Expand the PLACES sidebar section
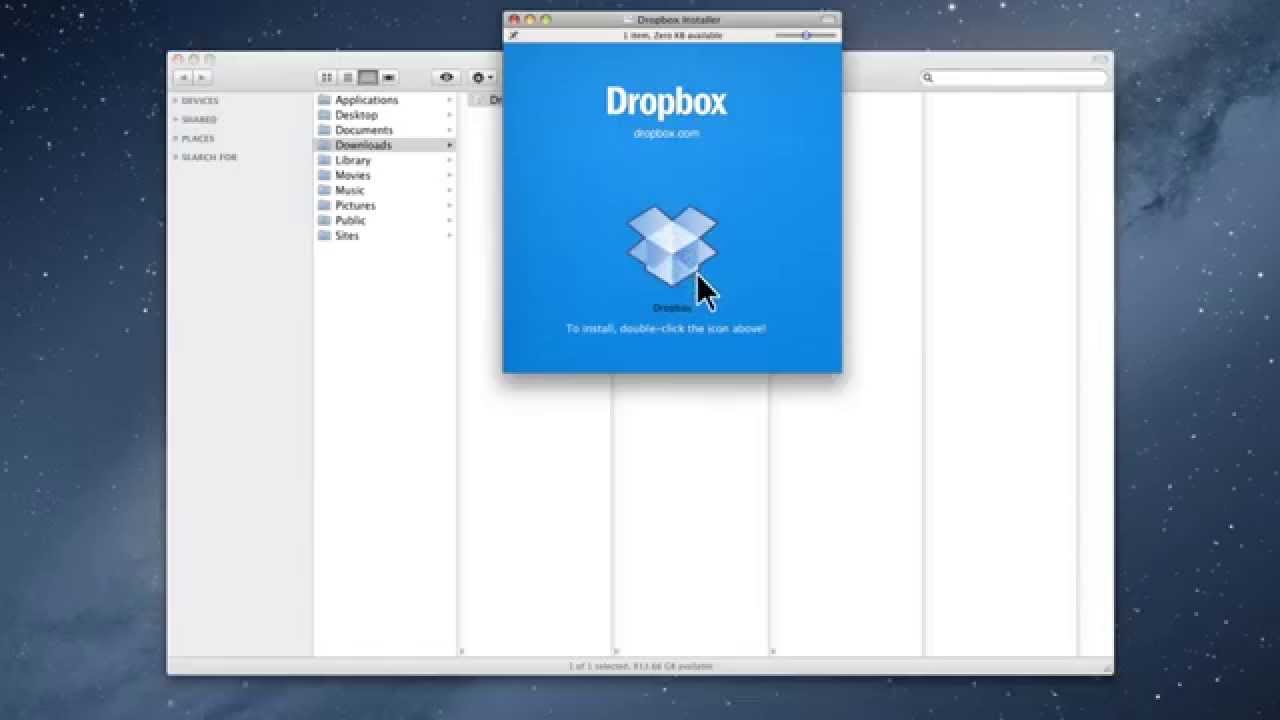Screen dimensions: 1280x720 (175, 139)
